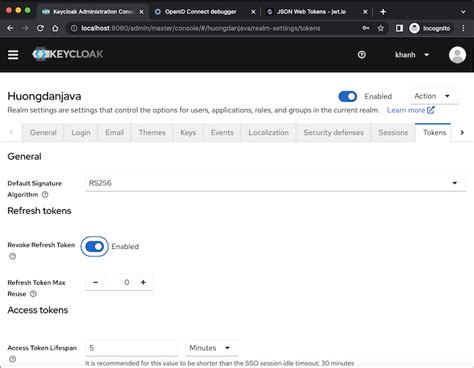Screen dimensions: 474x368
Task: Reload the current page
Action: [40, 28]
